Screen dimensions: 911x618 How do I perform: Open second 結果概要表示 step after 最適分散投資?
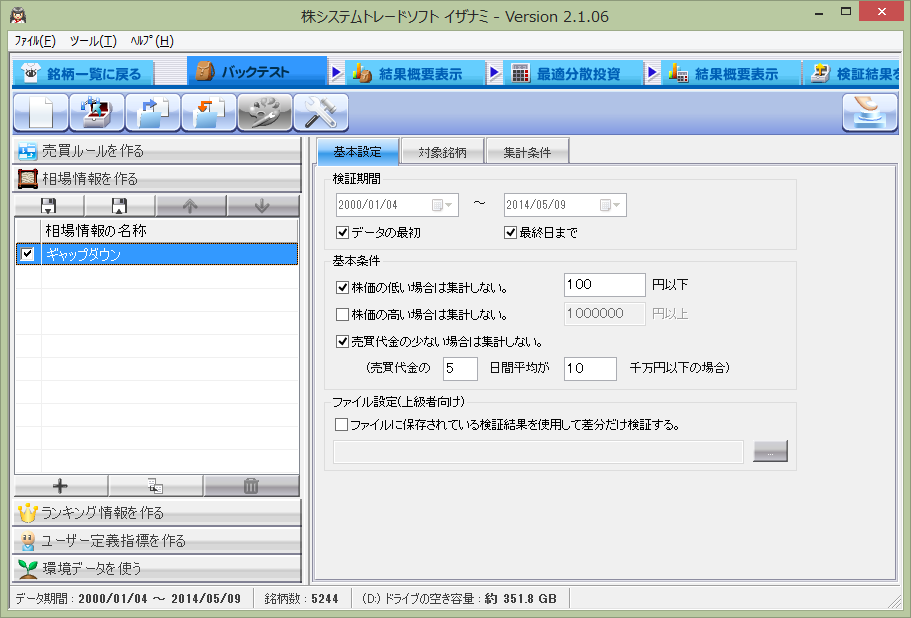pos(731,74)
